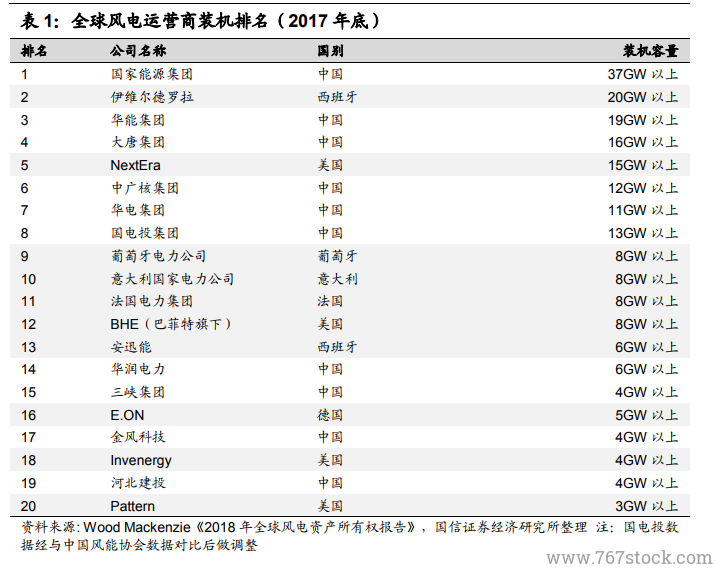This screenshot has width=721, height=573.
Task: Select company name 法国电力集团
Action: coord(152,301)
